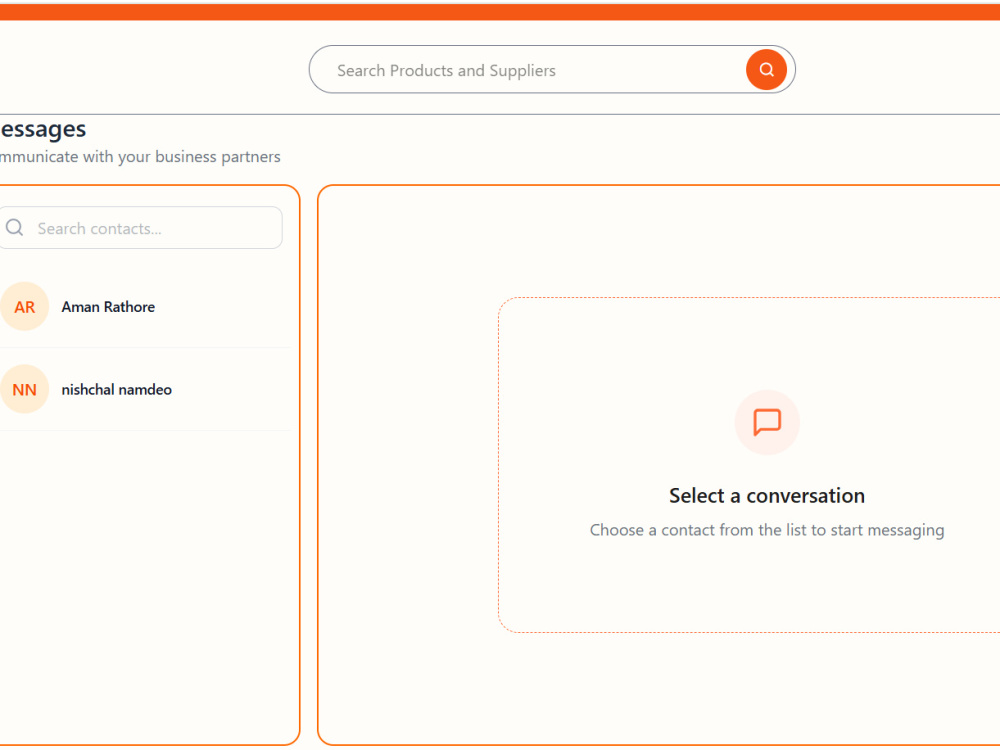This screenshot has width=1000, height=750.
Task: Select the AR avatar circle
Action: 24,307
